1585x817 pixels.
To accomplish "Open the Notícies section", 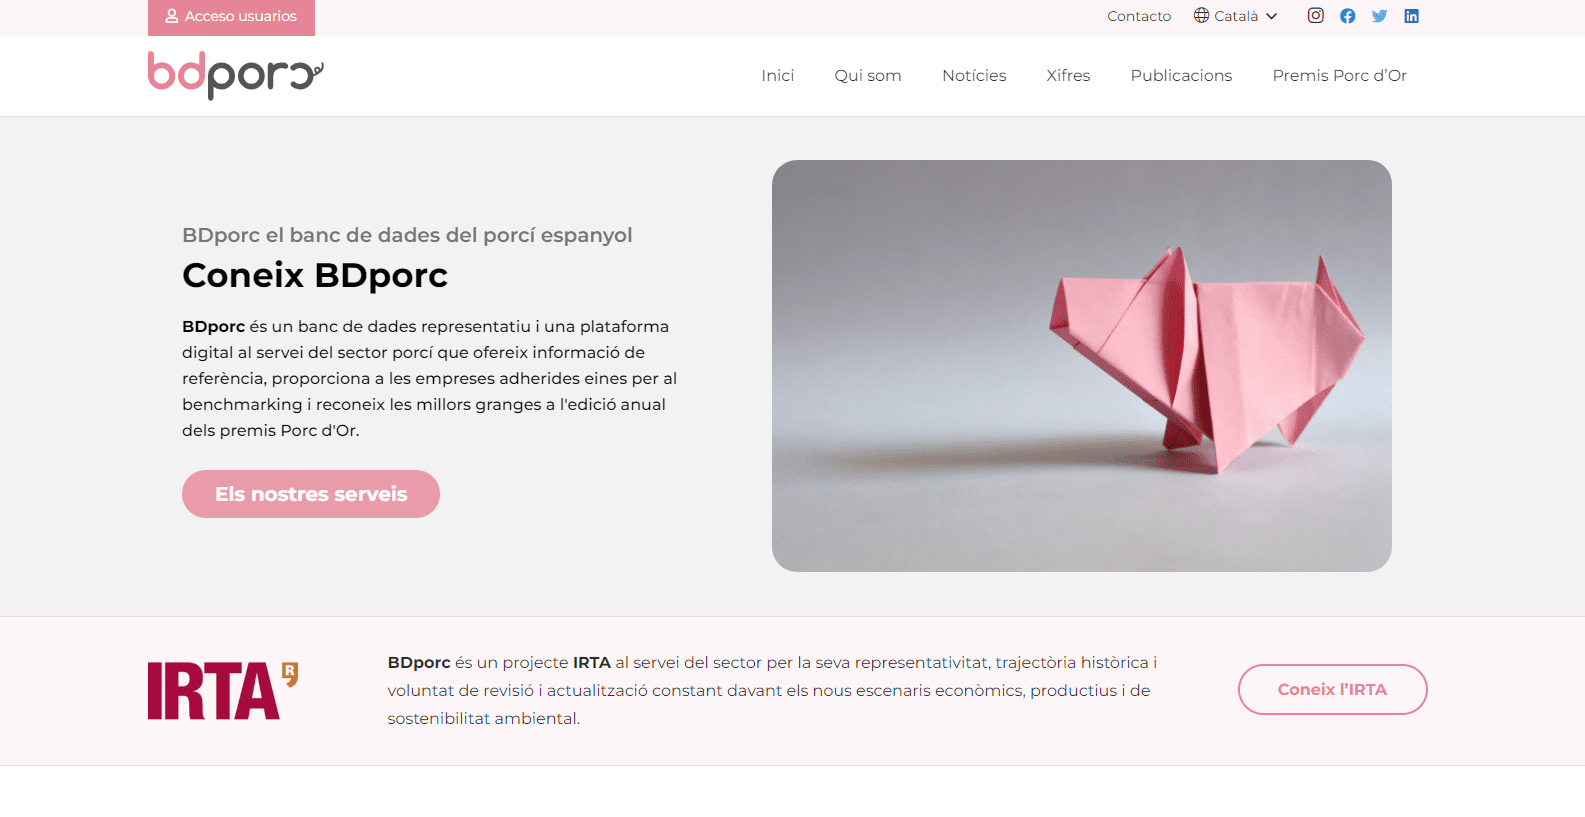I will (x=974, y=76).
